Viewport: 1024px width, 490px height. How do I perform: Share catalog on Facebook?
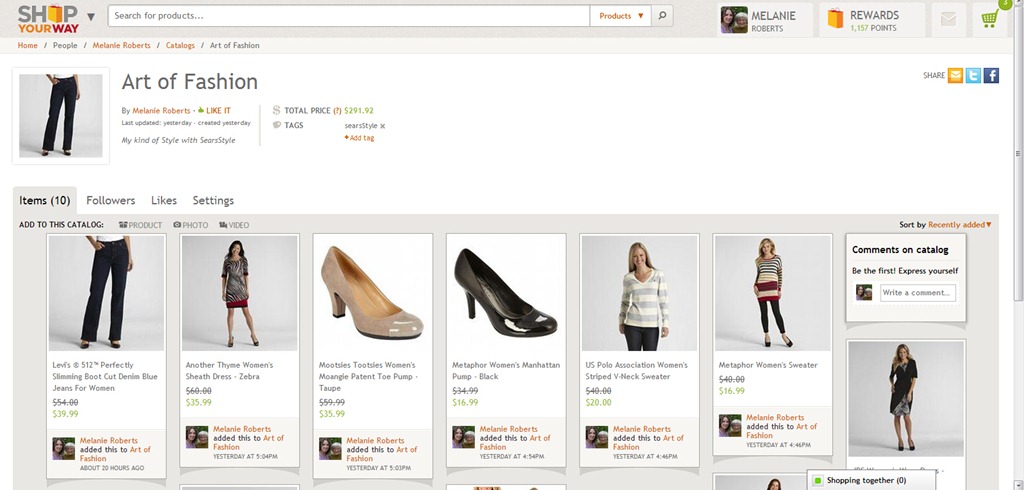pos(991,76)
